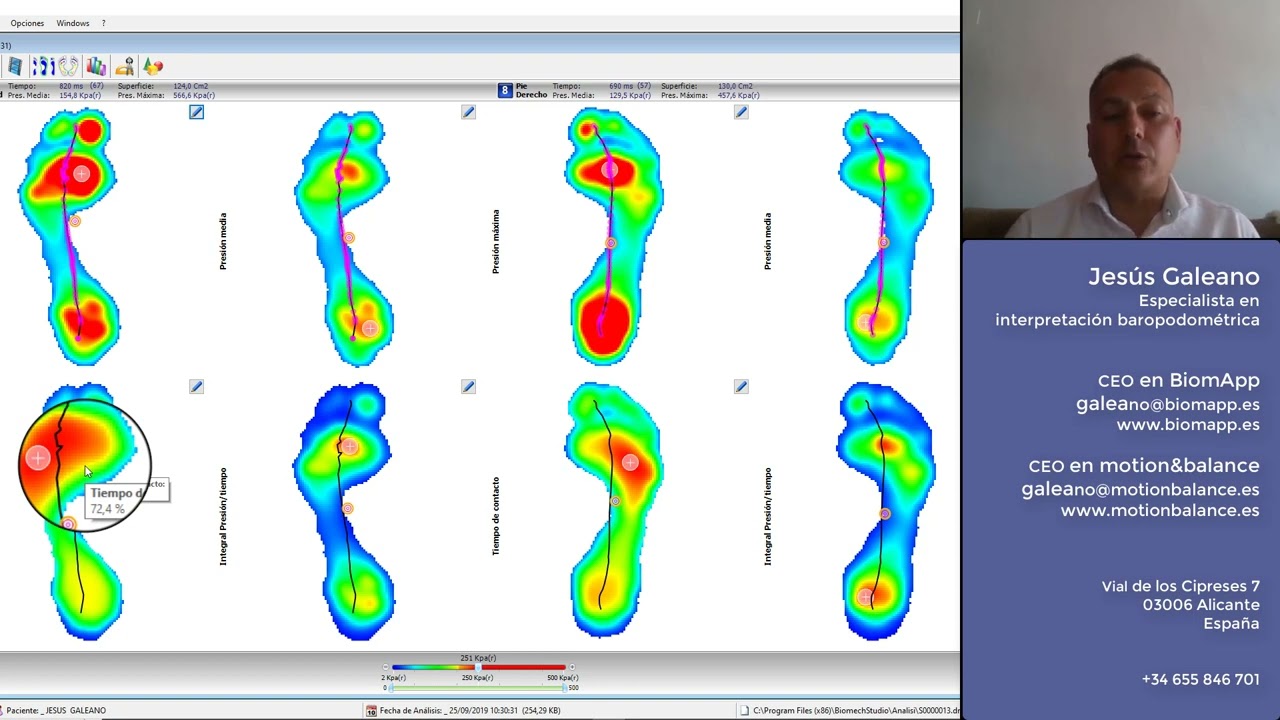Click edit pencil icon above first Presión media label
Screen dimensions: 1280x720
click(196, 112)
